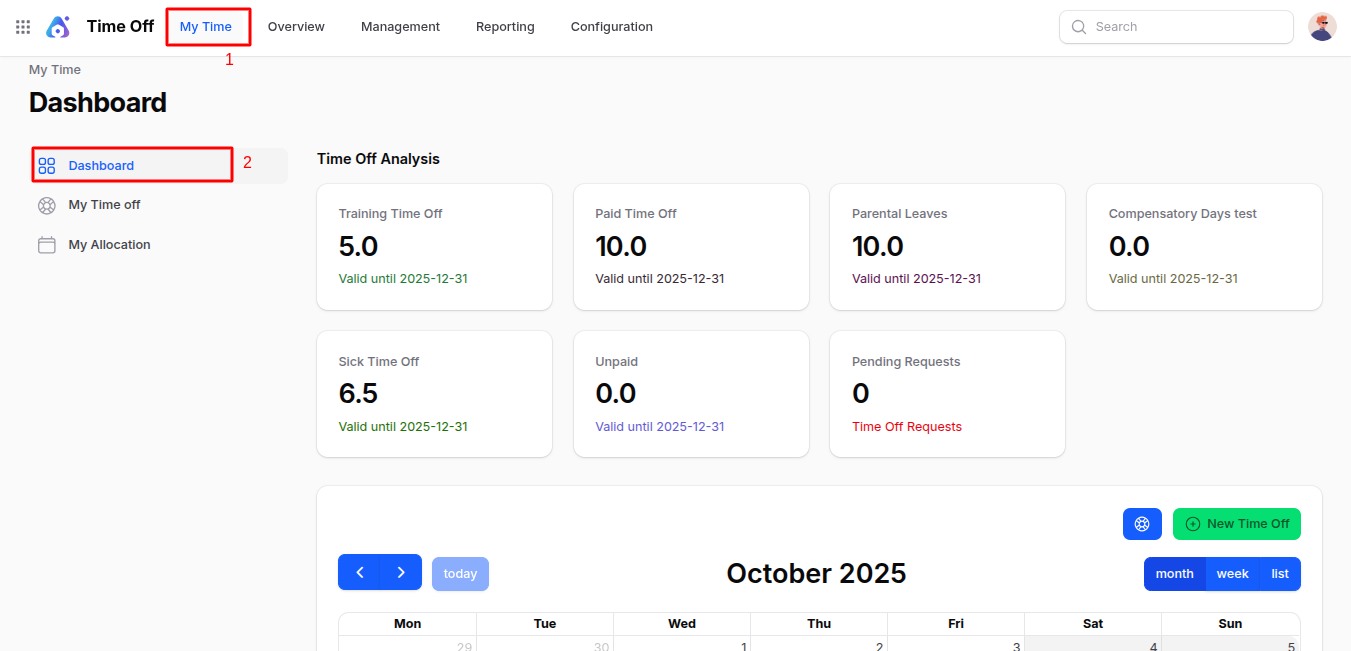
Task: Open the Overview menu
Action: [296, 26]
